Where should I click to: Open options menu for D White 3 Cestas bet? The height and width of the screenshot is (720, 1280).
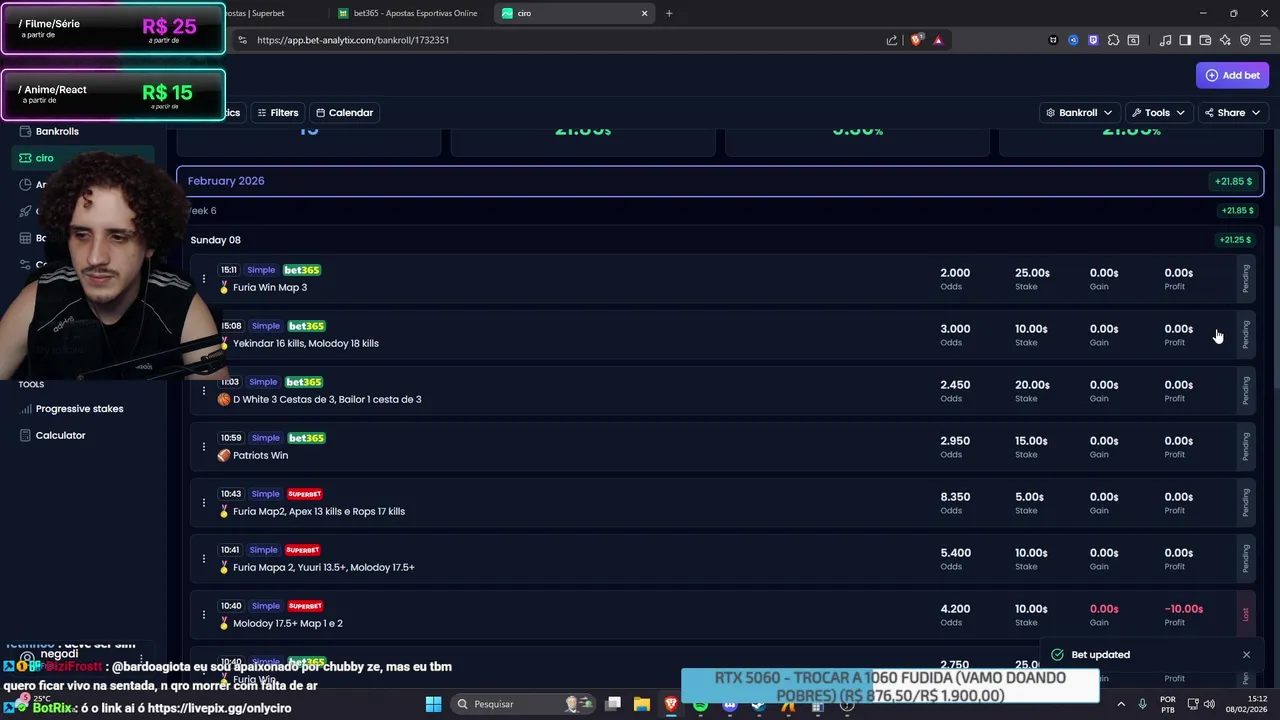[x=203, y=391]
